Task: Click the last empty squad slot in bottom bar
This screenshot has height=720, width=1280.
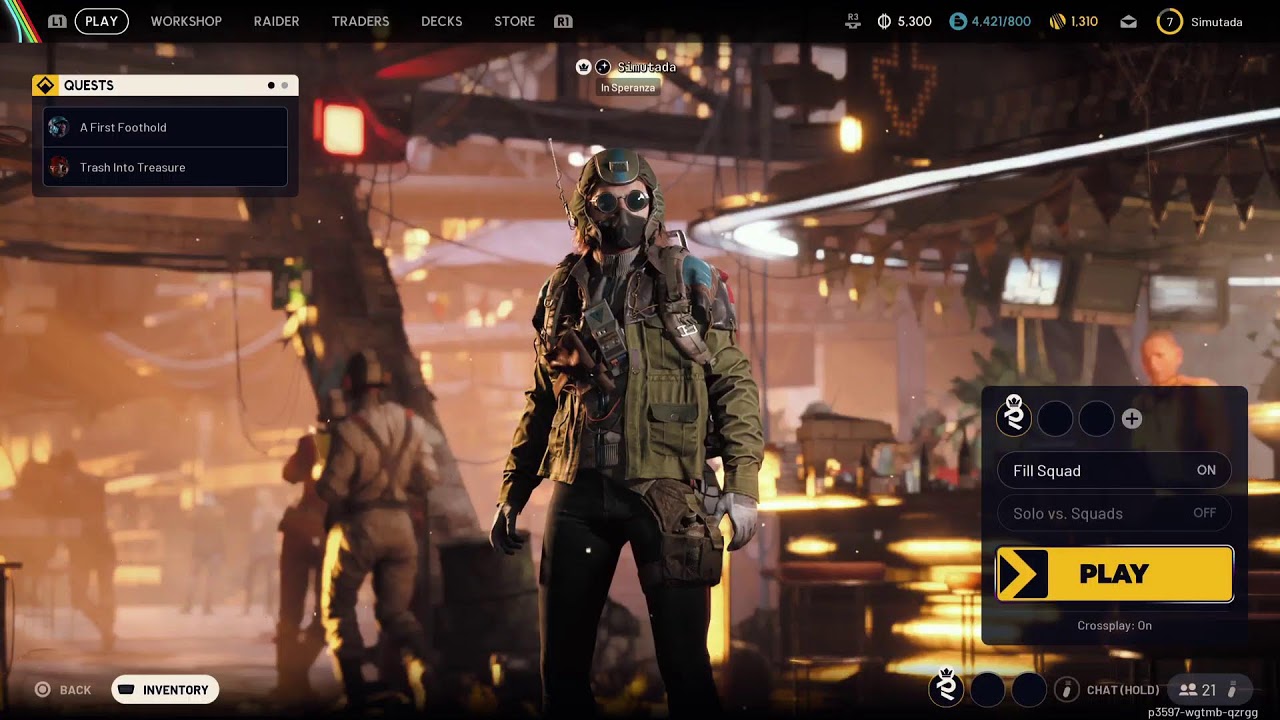Action: pyautogui.click(x=1028, y=689)
